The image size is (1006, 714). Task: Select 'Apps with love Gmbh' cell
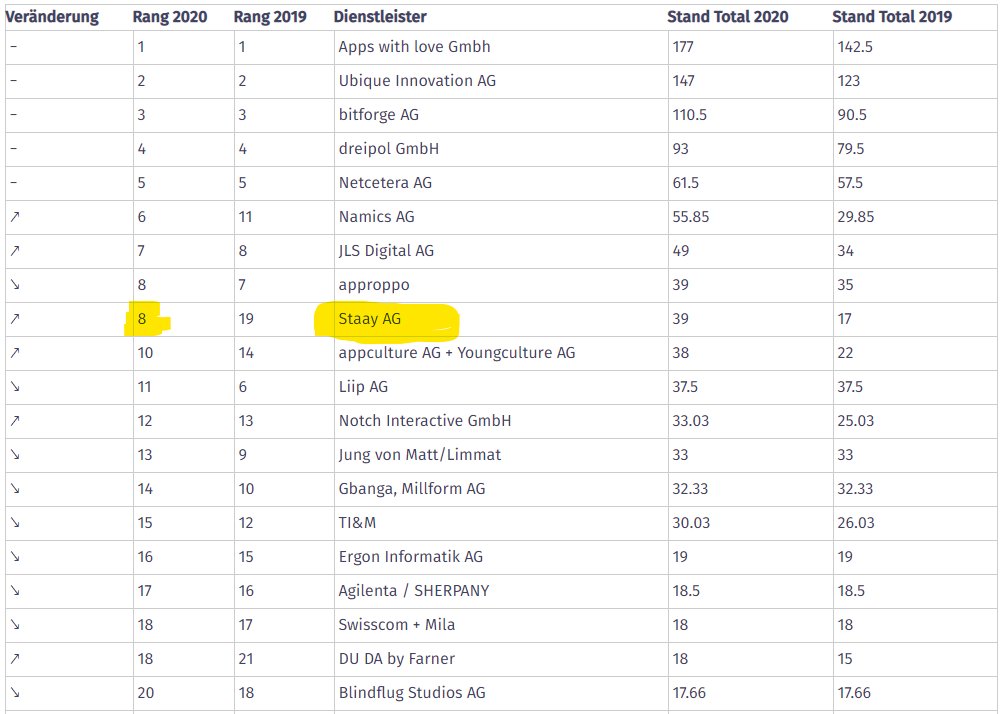501,47
